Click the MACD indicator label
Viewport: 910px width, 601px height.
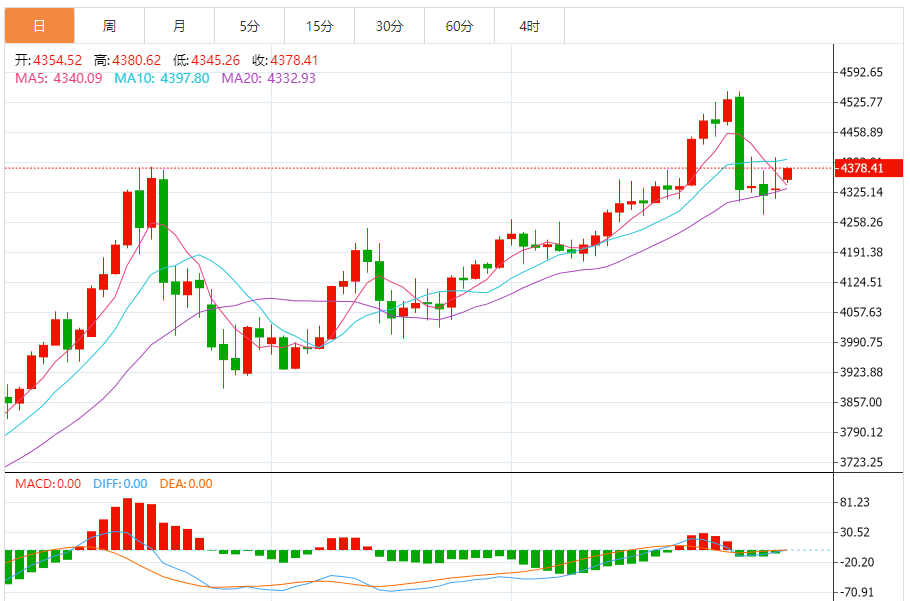[x=48, y=484]
